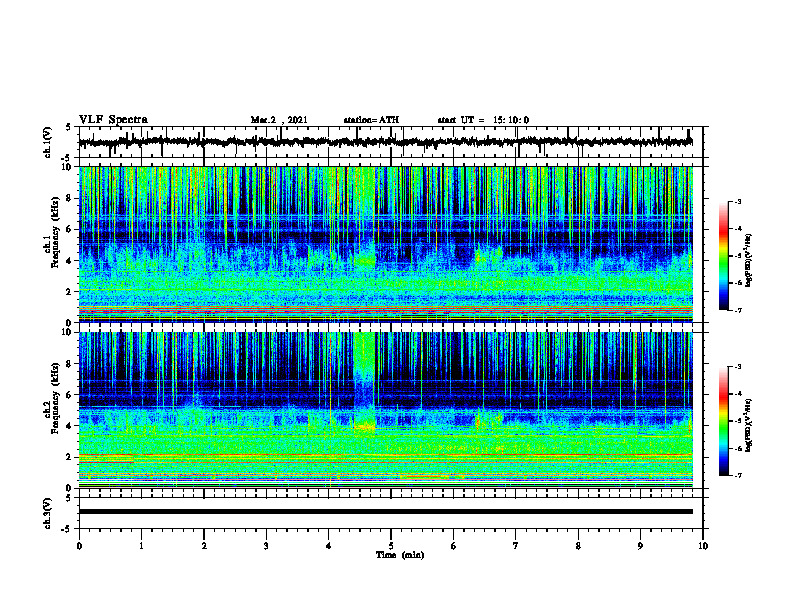Click time axis tick label "4"
Viewport: 792px width, 612px height.
pos(329,546)
